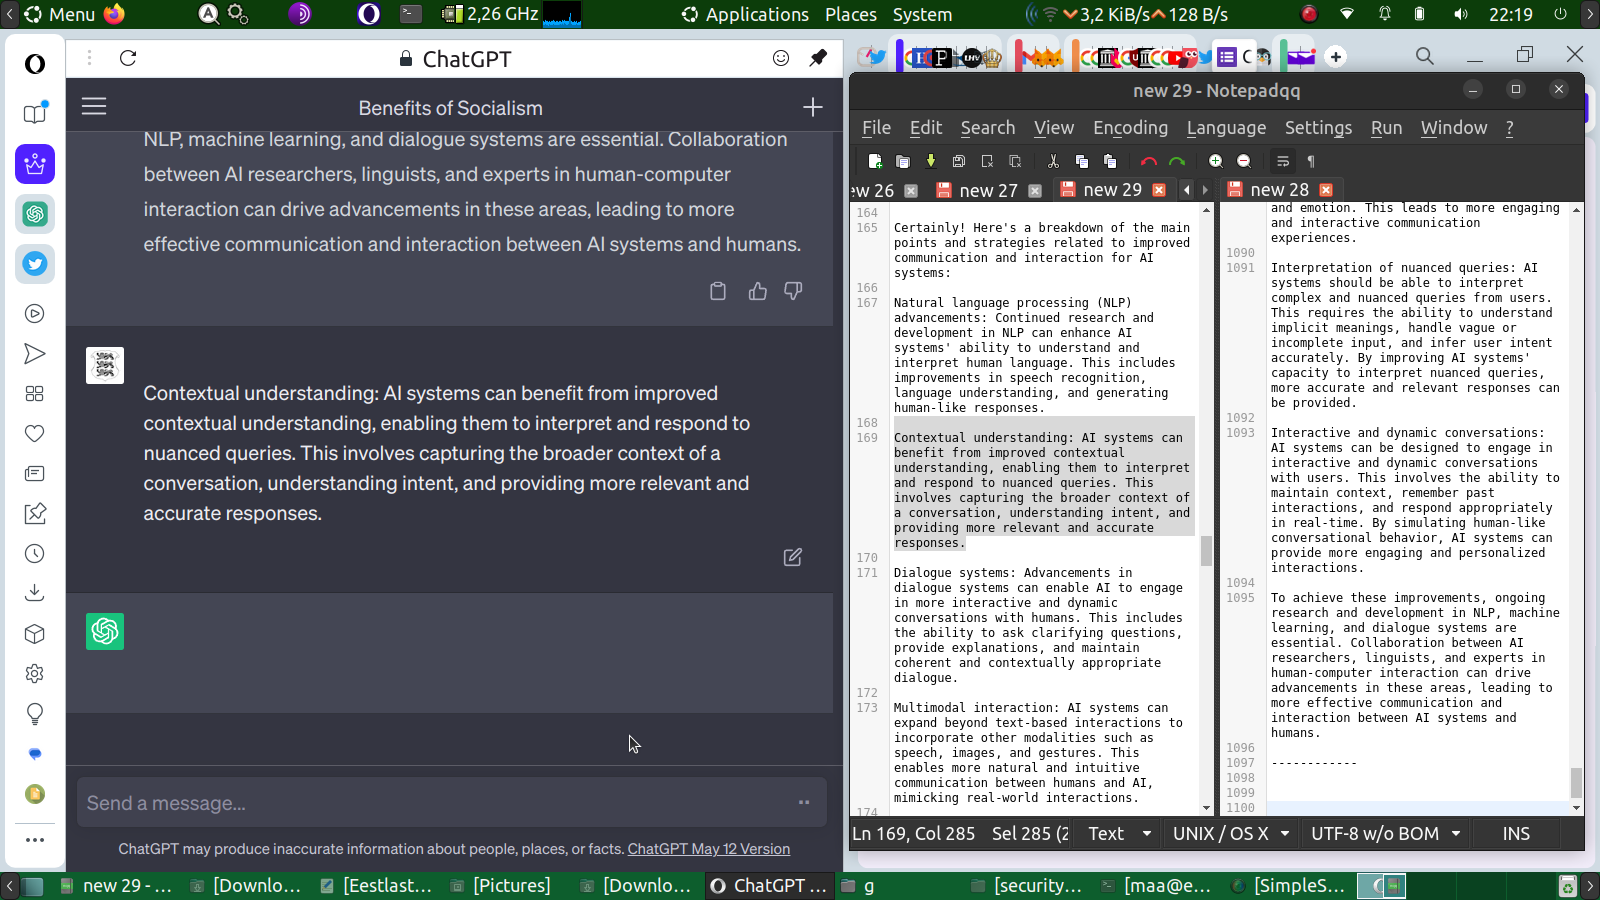Click the Send a message input field
The width and height of the screenshot is (1600, 900).
click(x=452, y=803)
